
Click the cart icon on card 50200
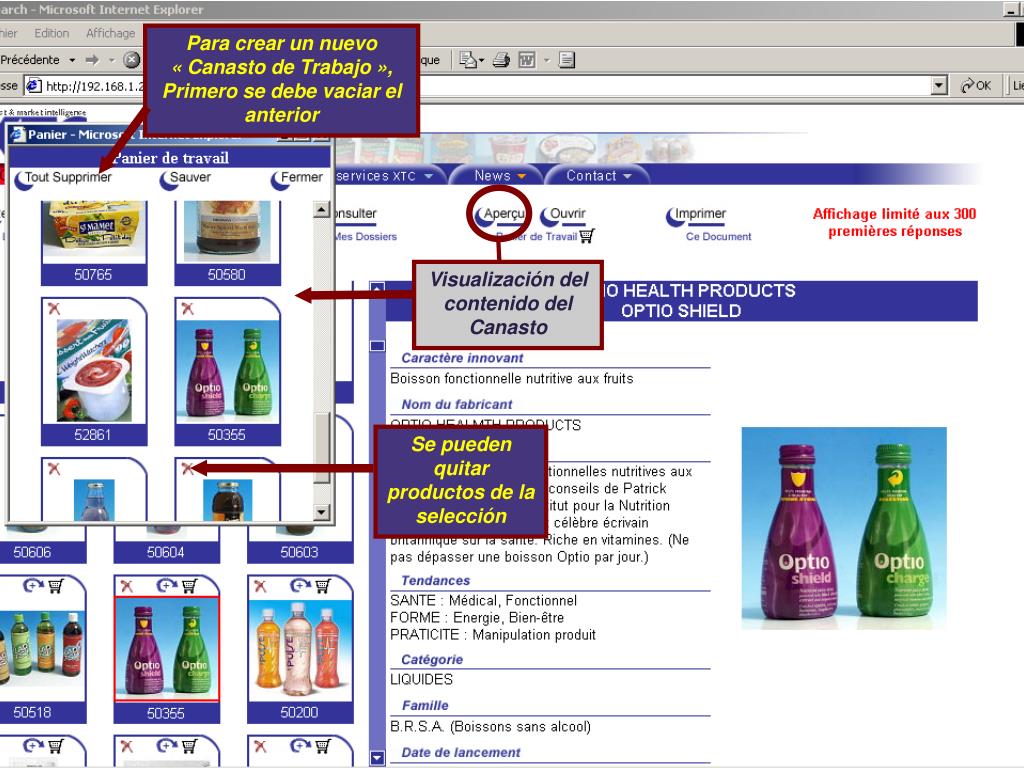point(323,585)
